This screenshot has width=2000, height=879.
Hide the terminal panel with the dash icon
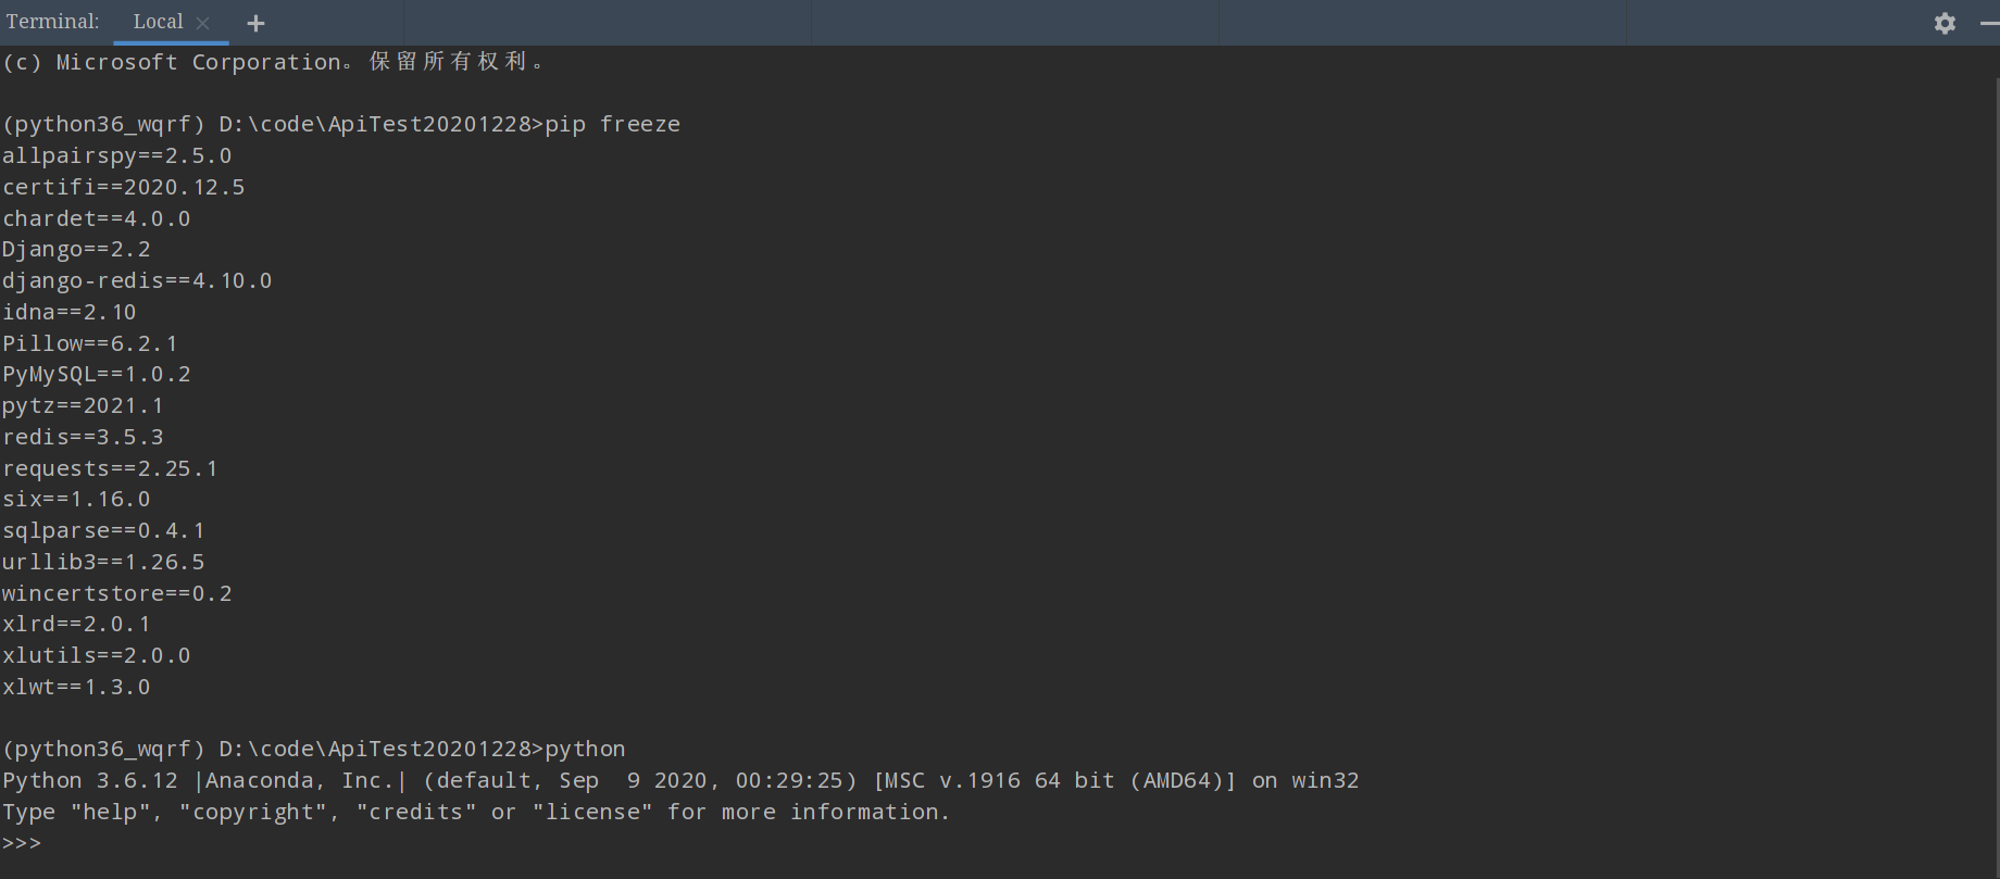(1989, 23)
